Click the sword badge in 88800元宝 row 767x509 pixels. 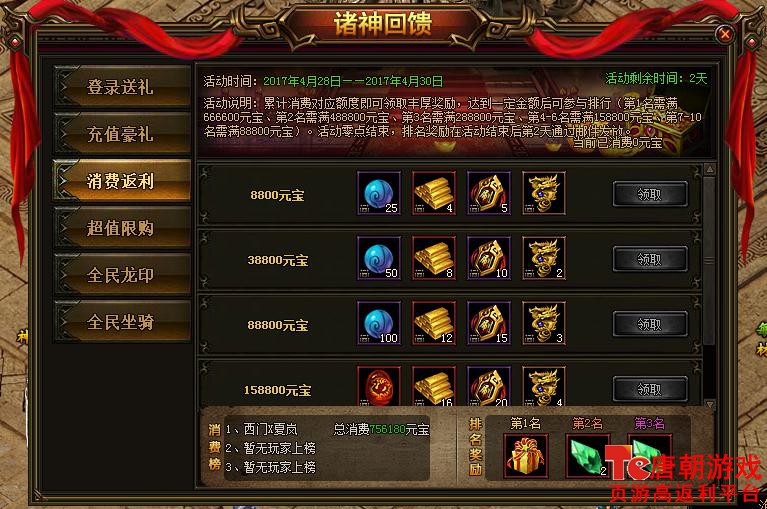(489, 323)
